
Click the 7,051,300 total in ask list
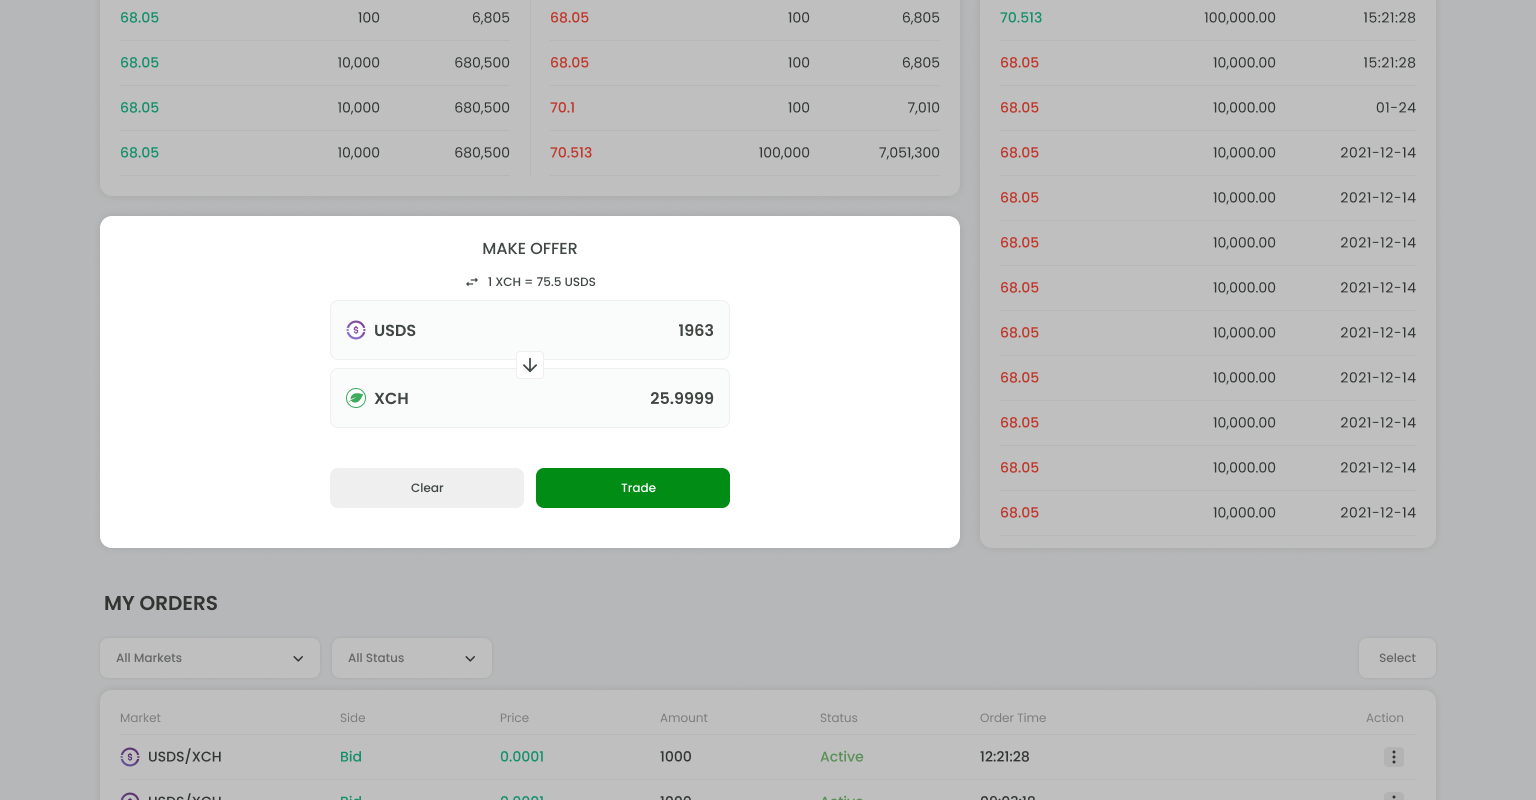point(909,153)
